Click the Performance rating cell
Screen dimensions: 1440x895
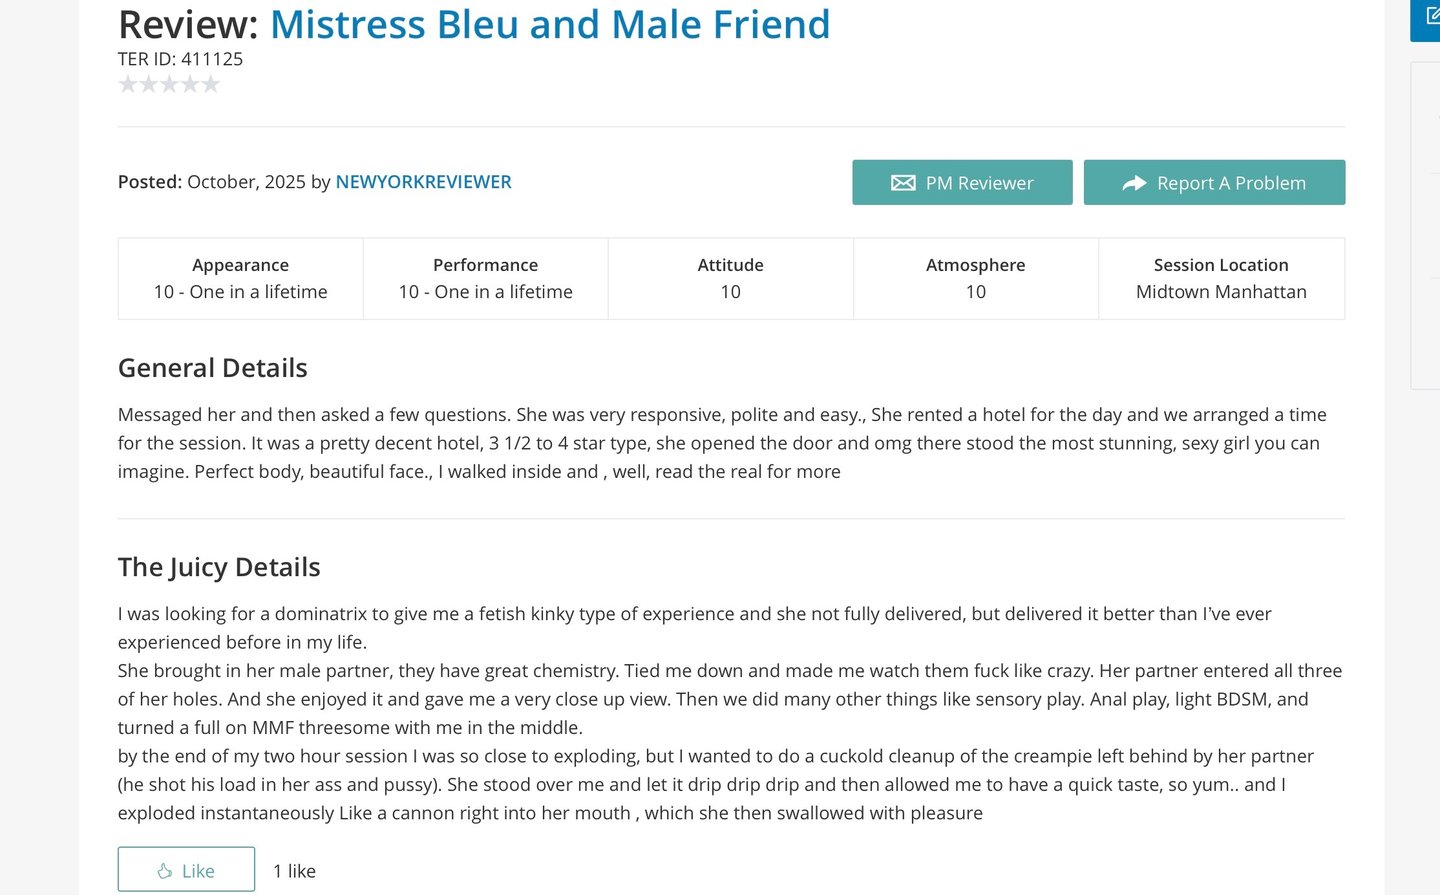click(x=485, y=279)
